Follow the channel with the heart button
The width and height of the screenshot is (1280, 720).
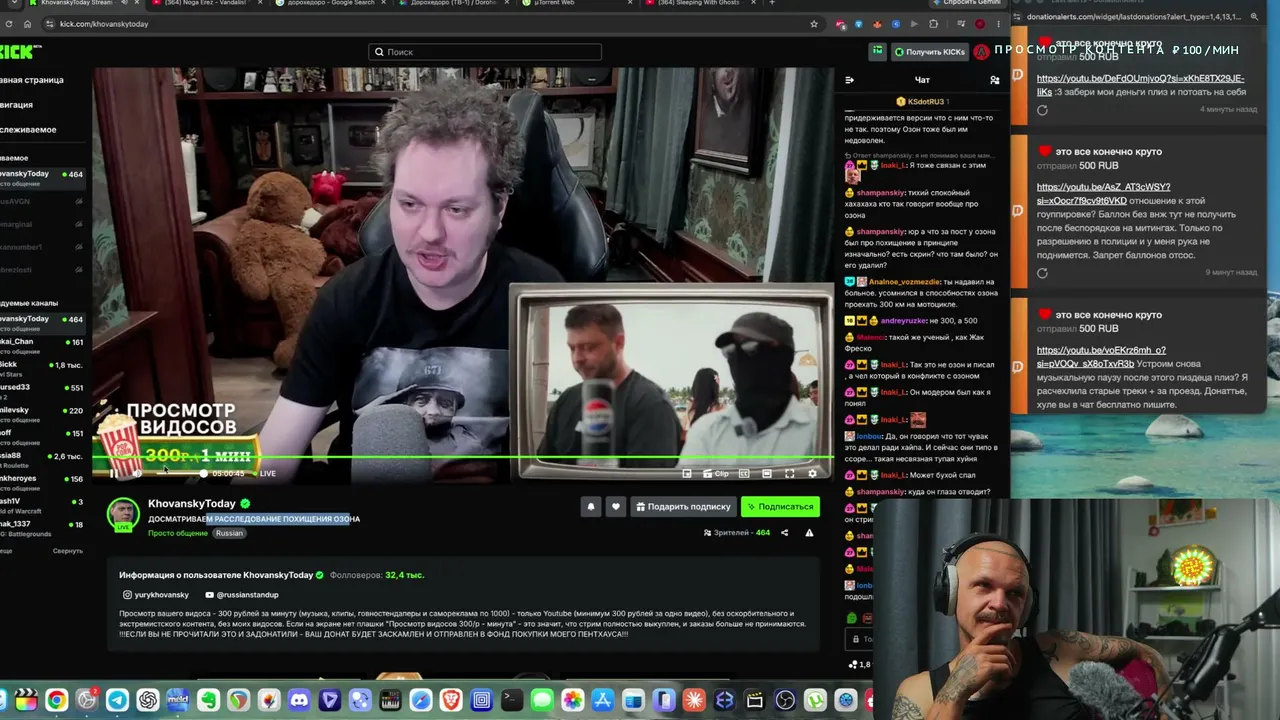click(616, 507)
